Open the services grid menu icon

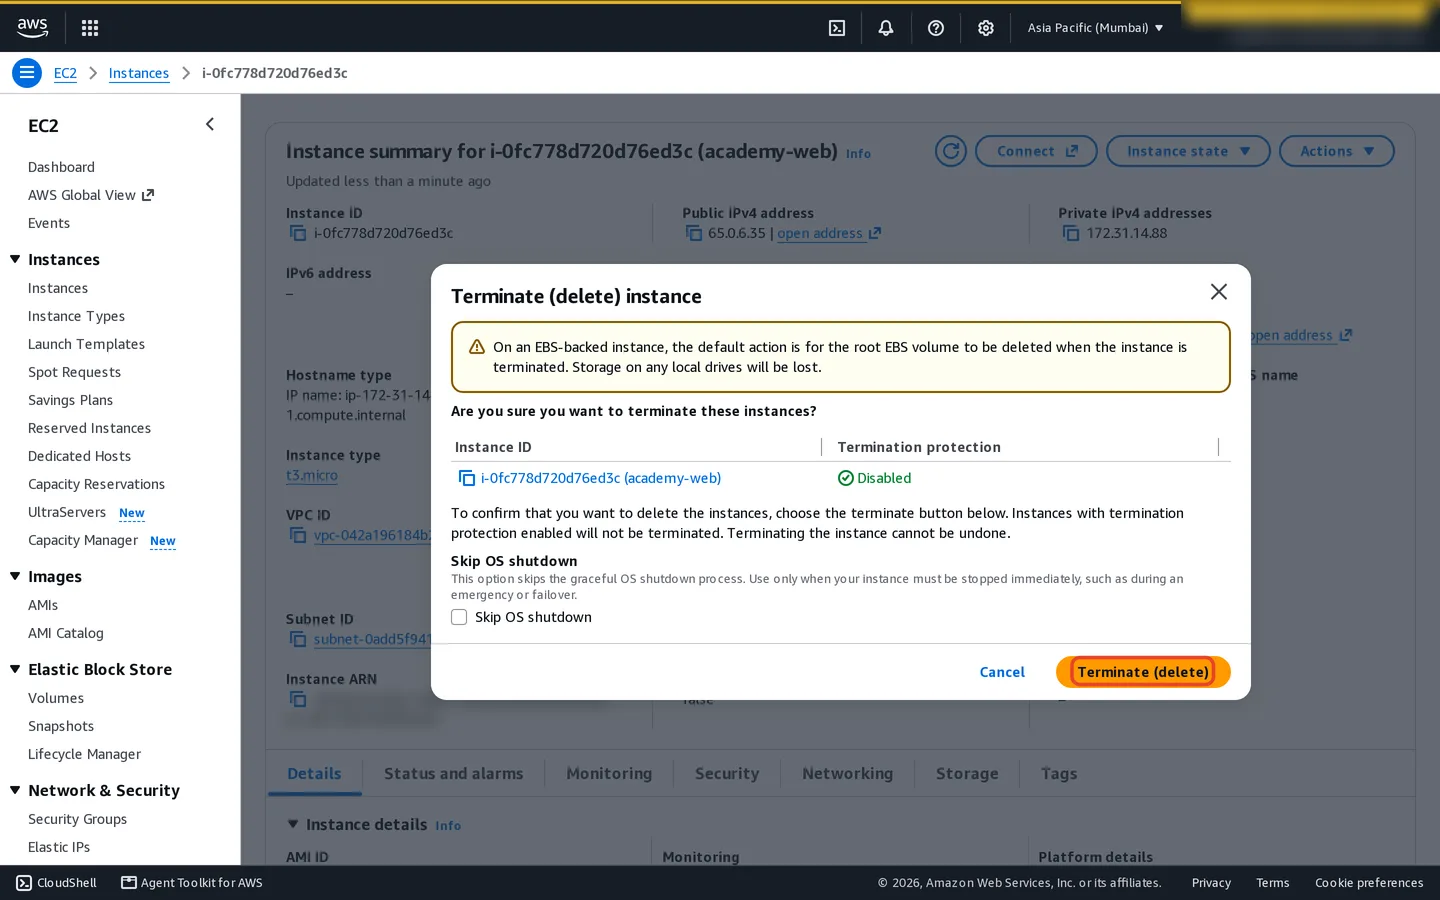coord(90,28)
